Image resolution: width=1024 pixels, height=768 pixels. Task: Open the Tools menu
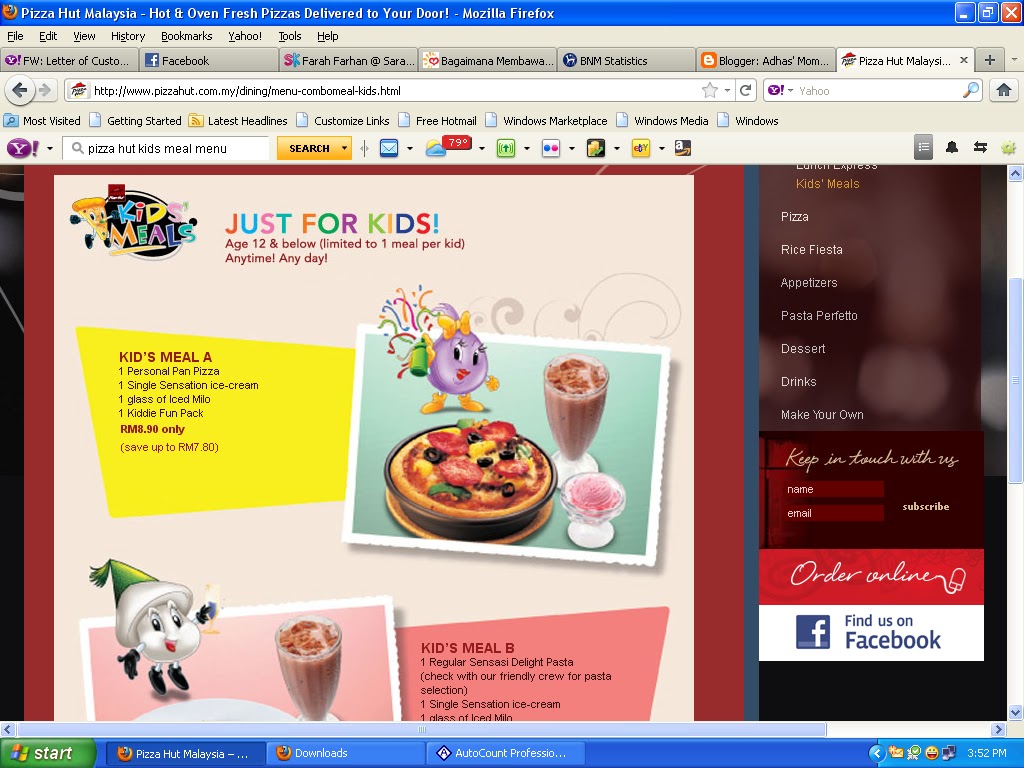point(289,36)
